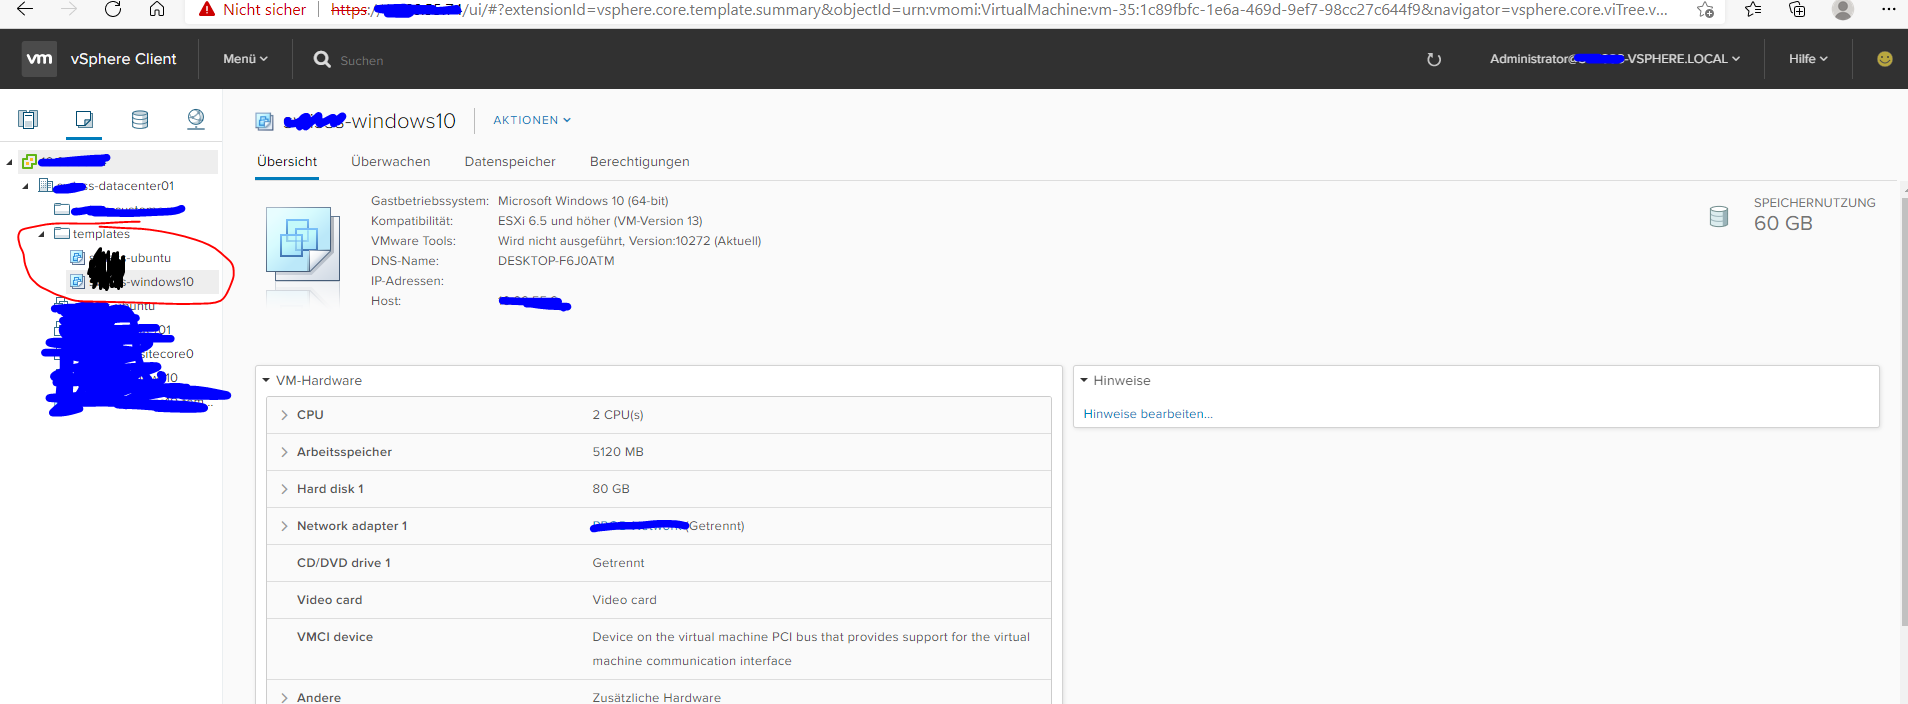Switch to VMs and Templates inventory view

84,120
